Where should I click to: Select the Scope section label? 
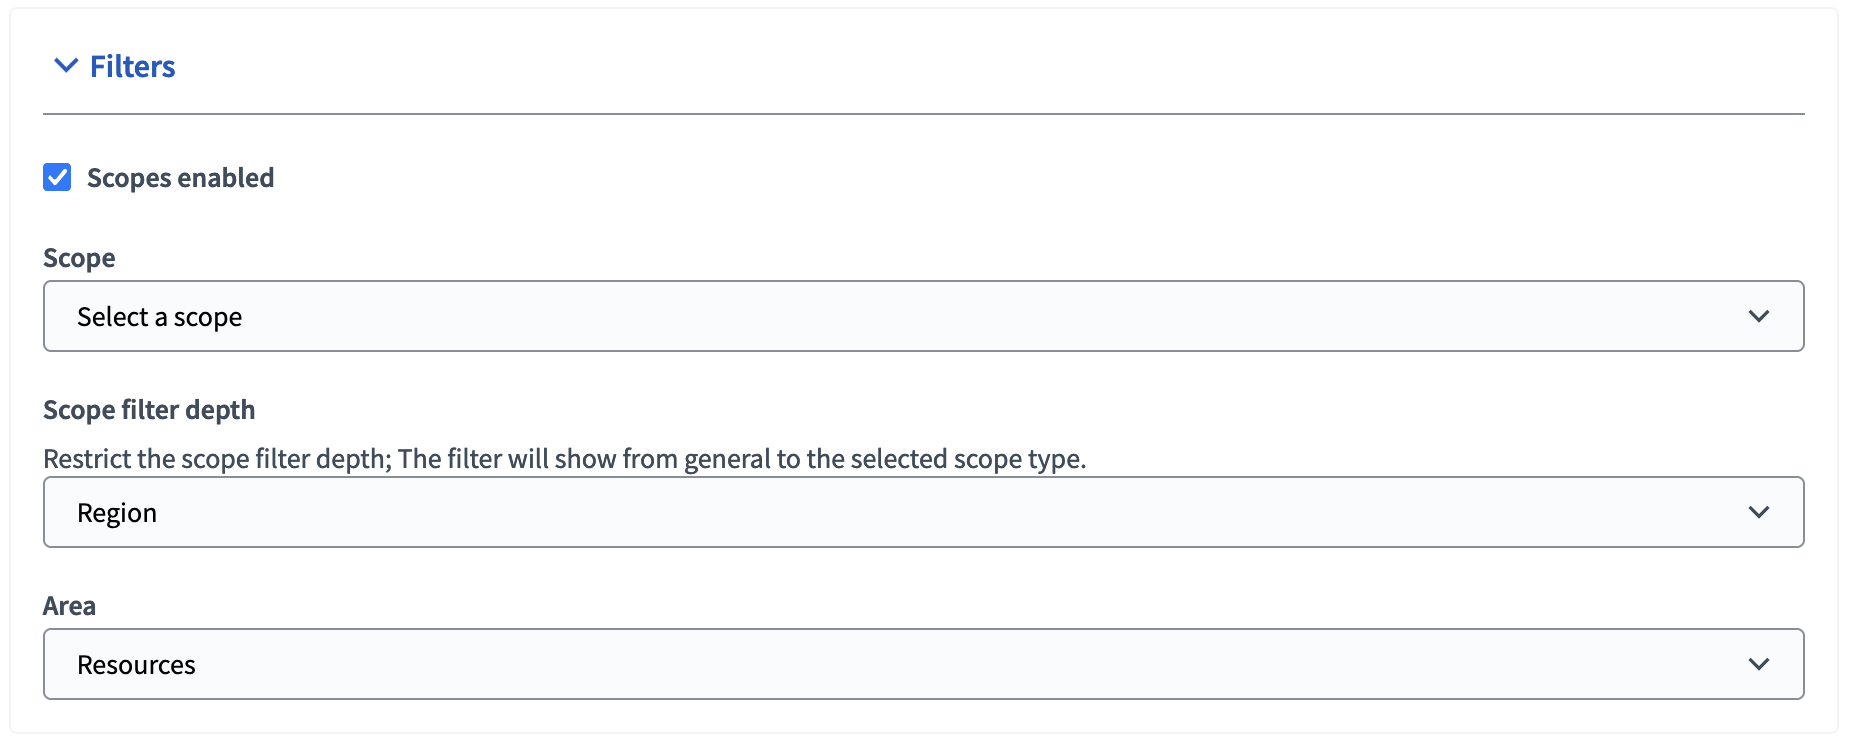coord(78,257)
